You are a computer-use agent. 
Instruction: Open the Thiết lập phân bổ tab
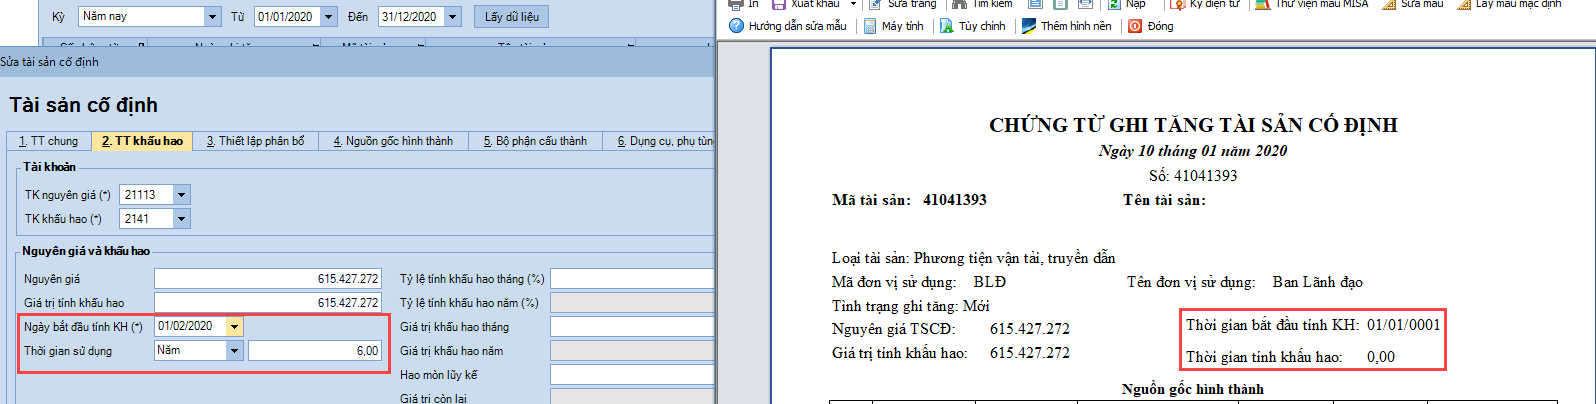(x=256, y=141)
